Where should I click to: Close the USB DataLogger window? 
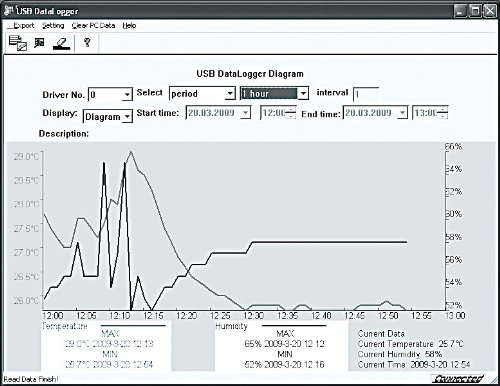point(490,11)
